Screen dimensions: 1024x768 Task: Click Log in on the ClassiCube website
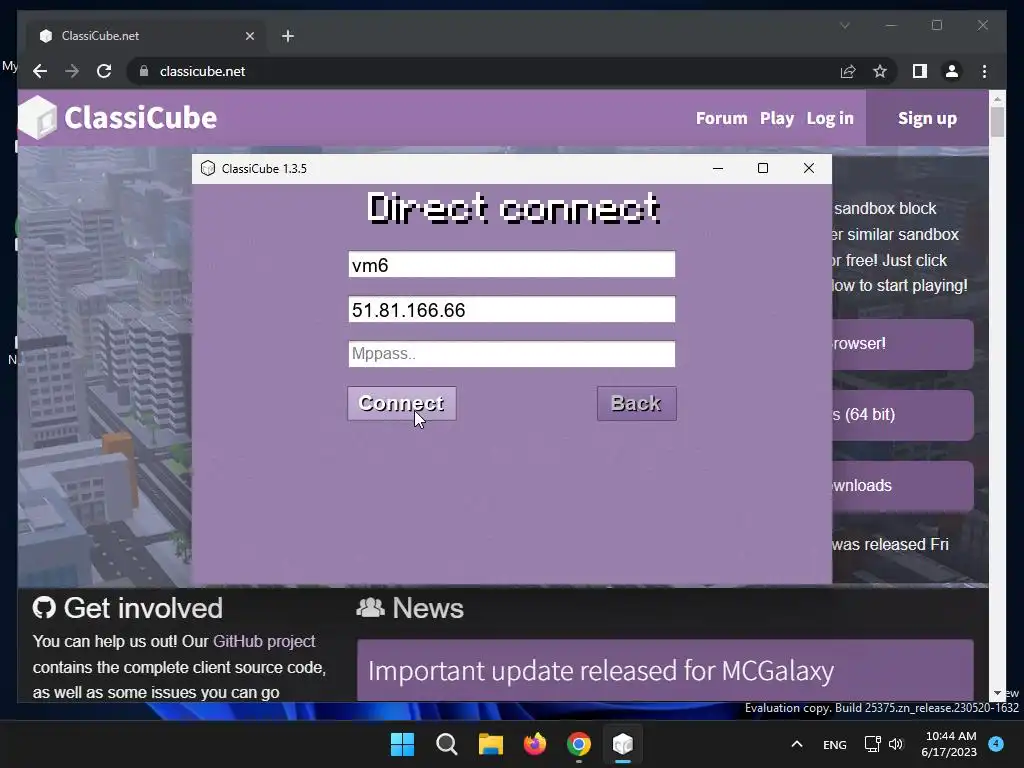[x=830, y=118]
